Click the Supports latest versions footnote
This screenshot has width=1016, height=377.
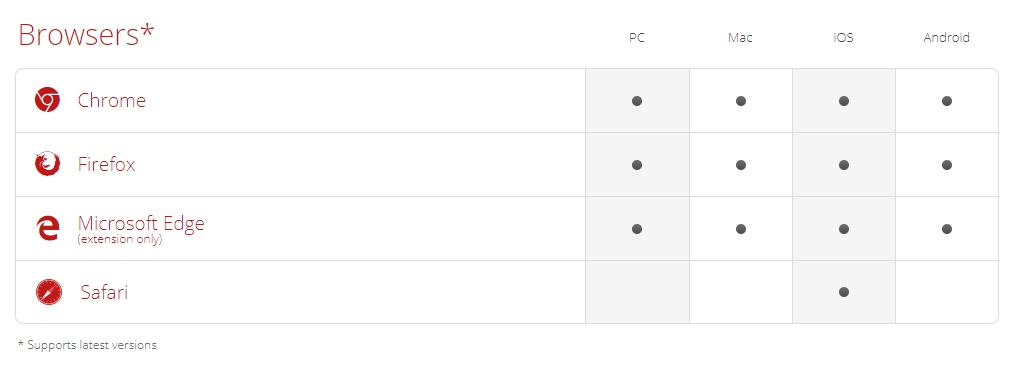(87, 345)
